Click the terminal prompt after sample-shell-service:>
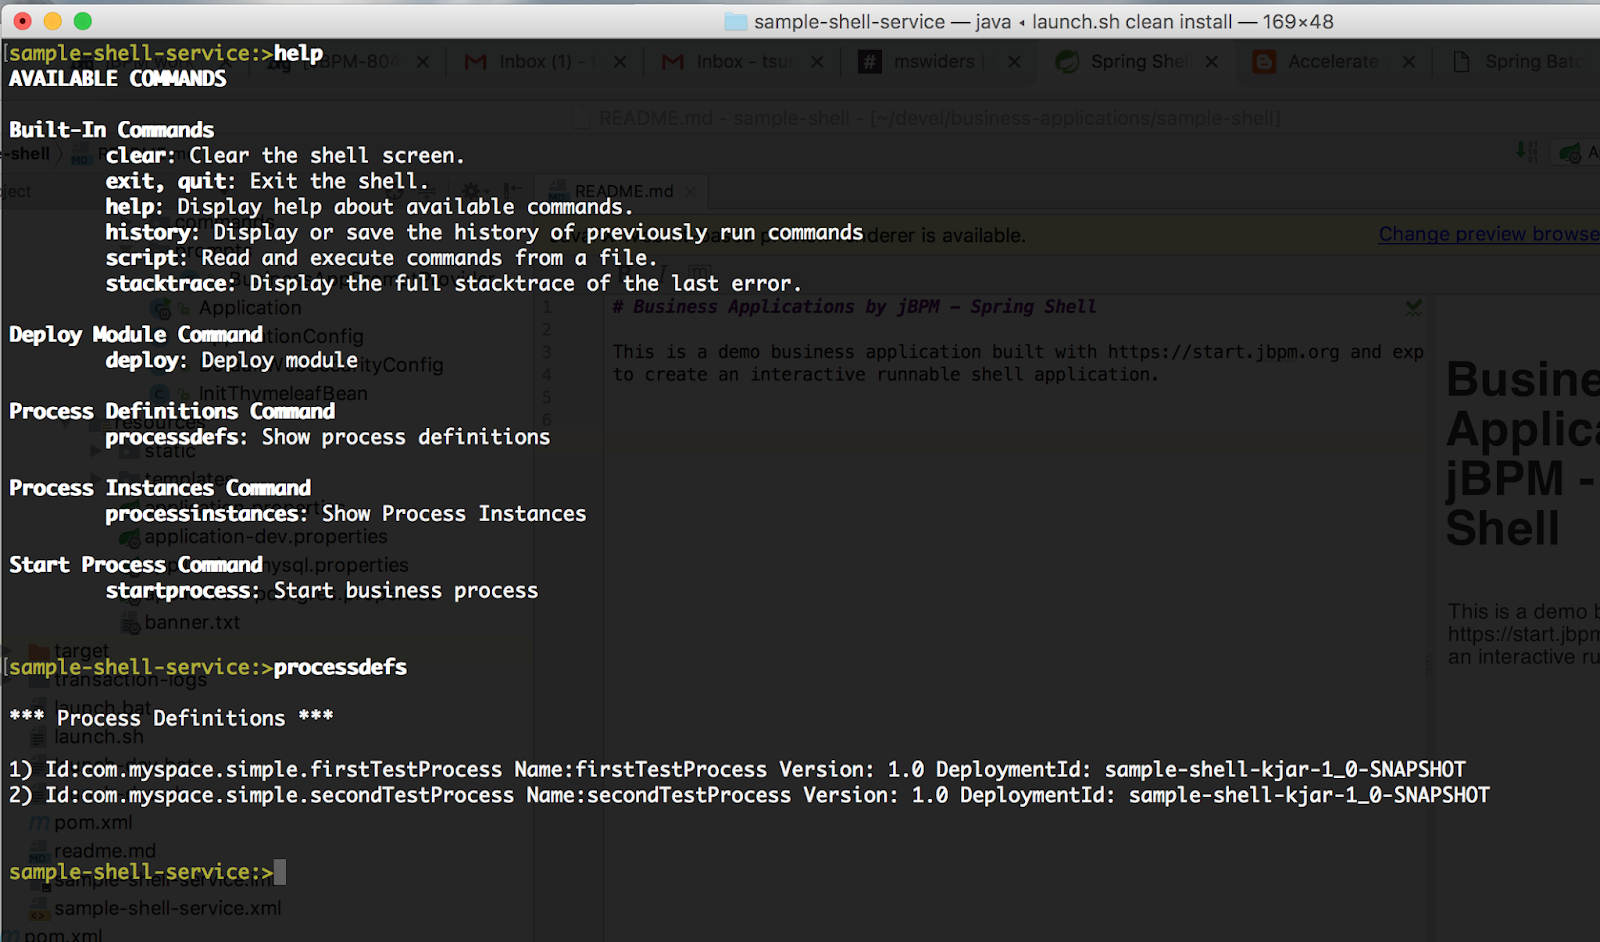Viewport: 1600px width, 942px height. tap(285, 872)
